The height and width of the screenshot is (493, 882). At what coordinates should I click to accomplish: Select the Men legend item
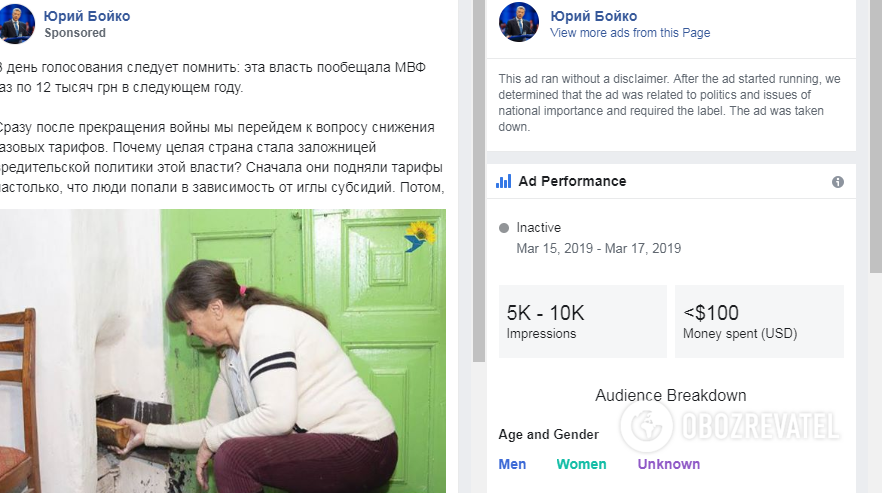512,464
